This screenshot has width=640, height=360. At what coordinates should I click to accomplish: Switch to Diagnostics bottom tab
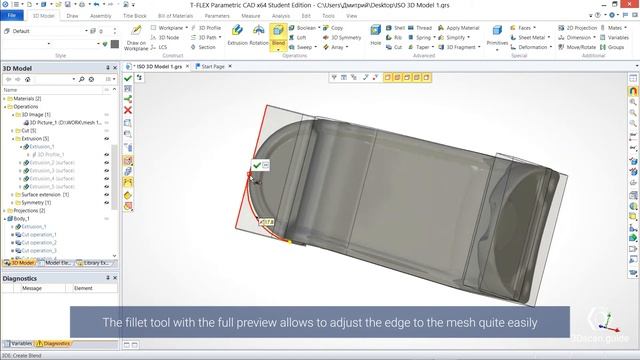coord(53,344)
